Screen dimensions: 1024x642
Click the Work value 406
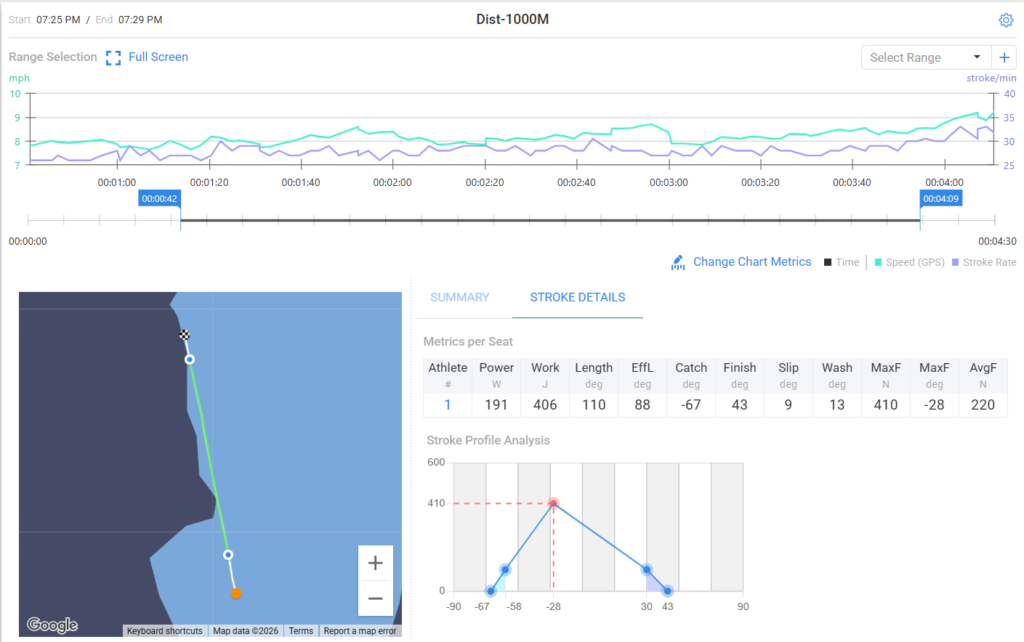click(545, 405)
